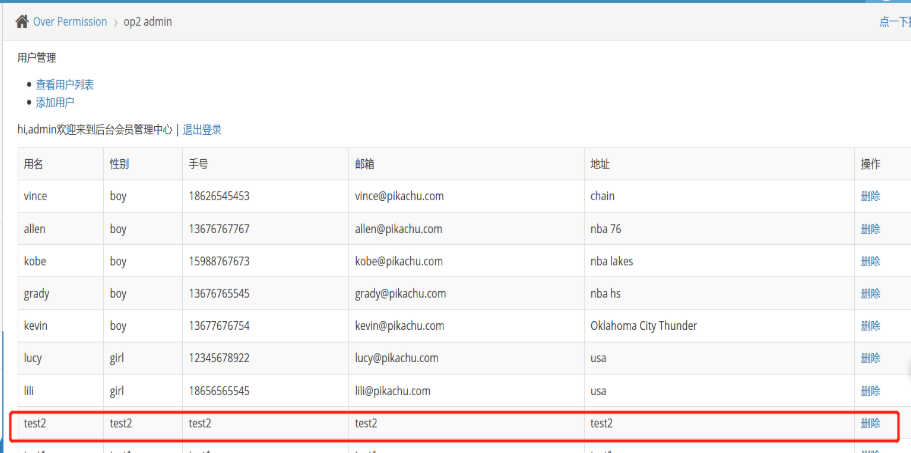Select the username cell kevin
Image resolution: width=911 pixels, height=453 pixels.
pyautogui.click(x=35, y=326)
